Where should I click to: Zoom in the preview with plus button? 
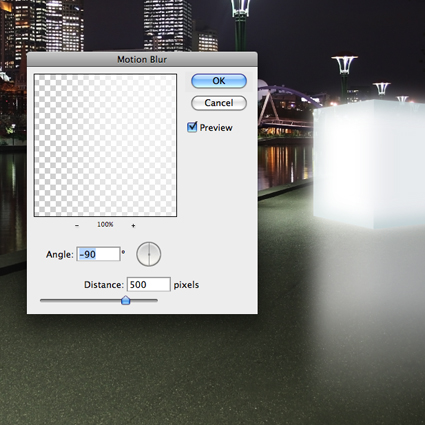point(133,226)
